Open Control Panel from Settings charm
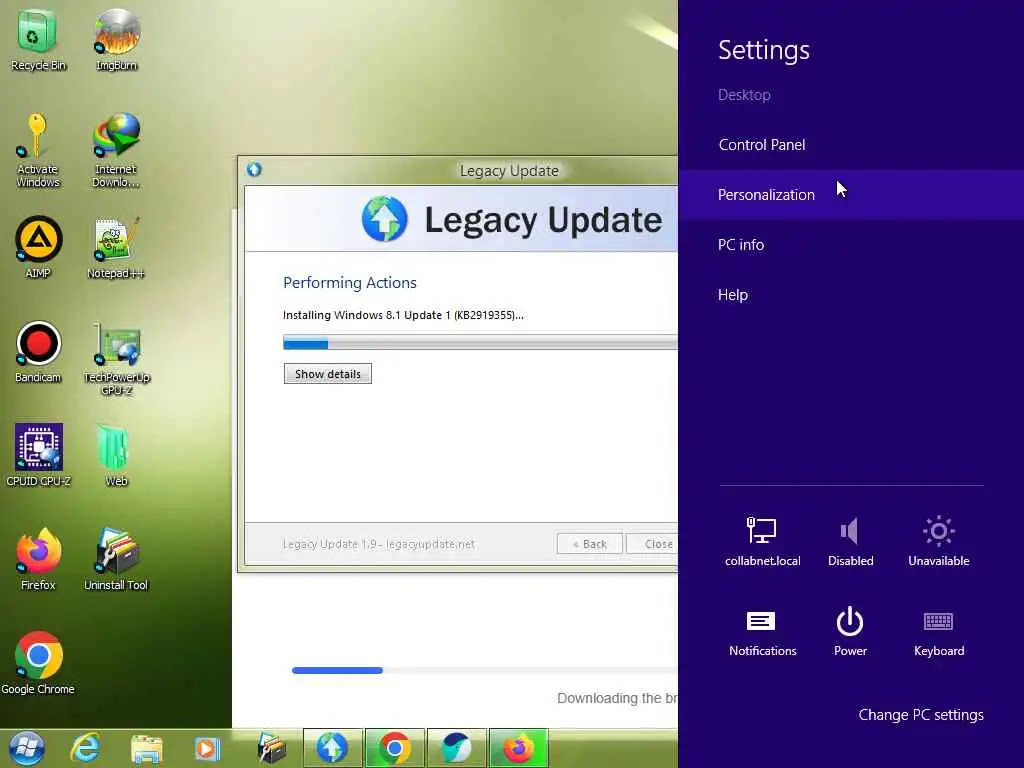This screenshot has width=1024, height=768. [x=851, y=144]
